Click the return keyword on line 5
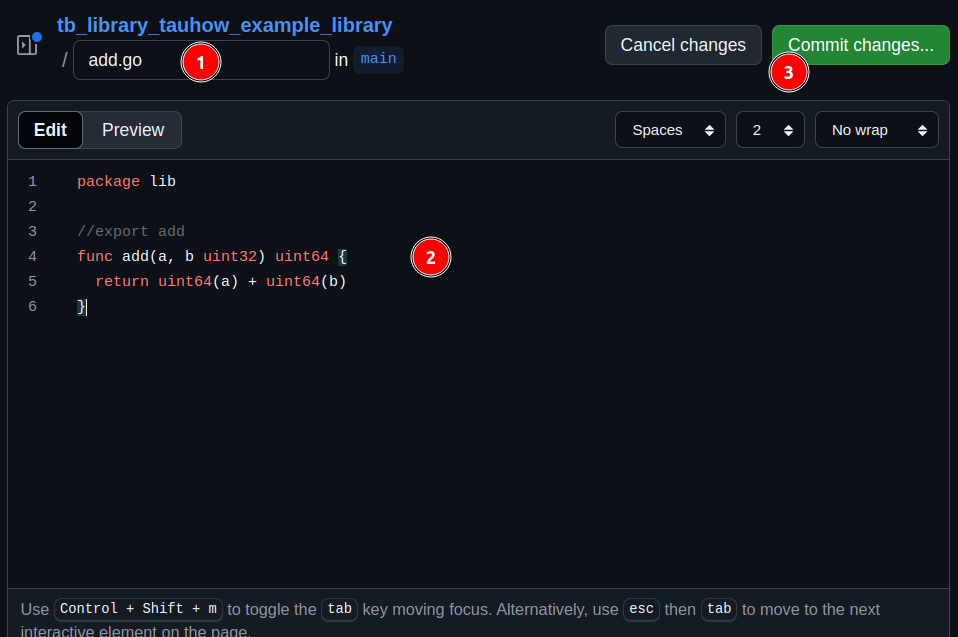The width and height of the screenshot is (958, 637). click(x=122, y=282)
